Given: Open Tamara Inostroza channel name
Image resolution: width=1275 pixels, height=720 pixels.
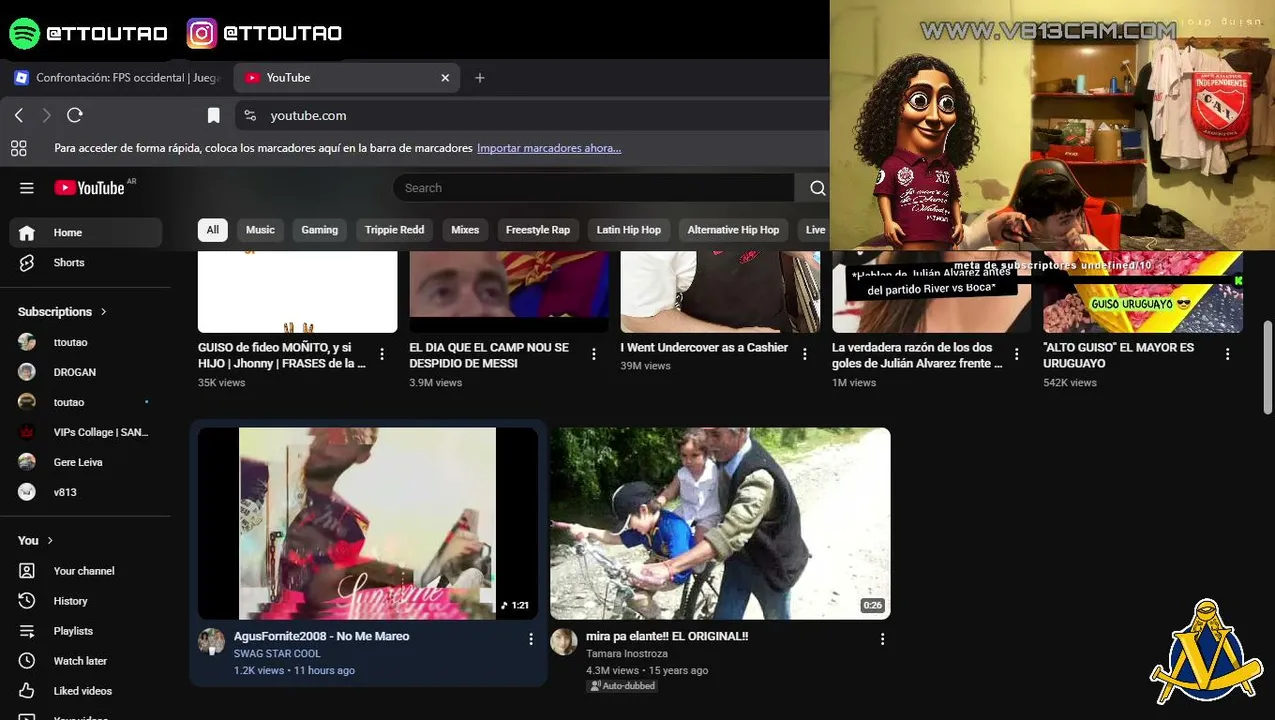Looking at the screenshot, I should coord(627,654).
